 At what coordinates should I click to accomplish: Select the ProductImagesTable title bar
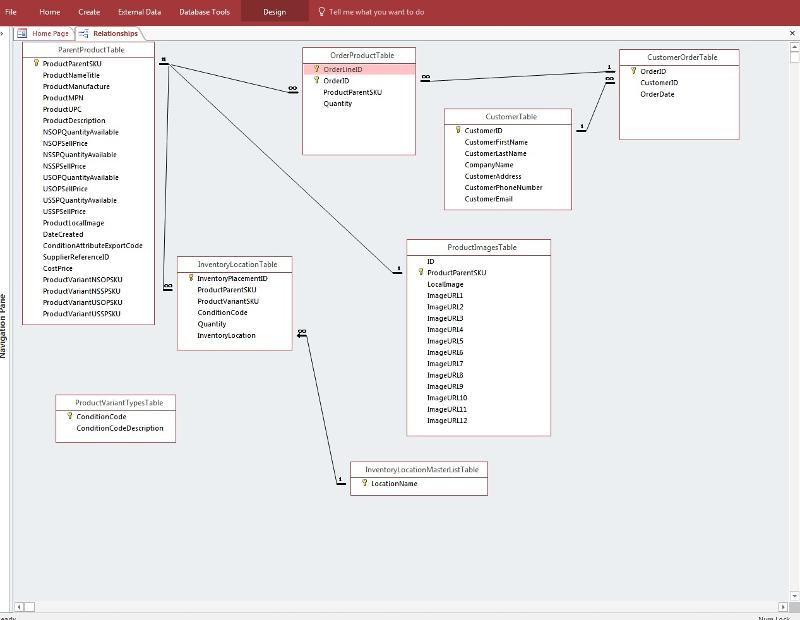478,247
